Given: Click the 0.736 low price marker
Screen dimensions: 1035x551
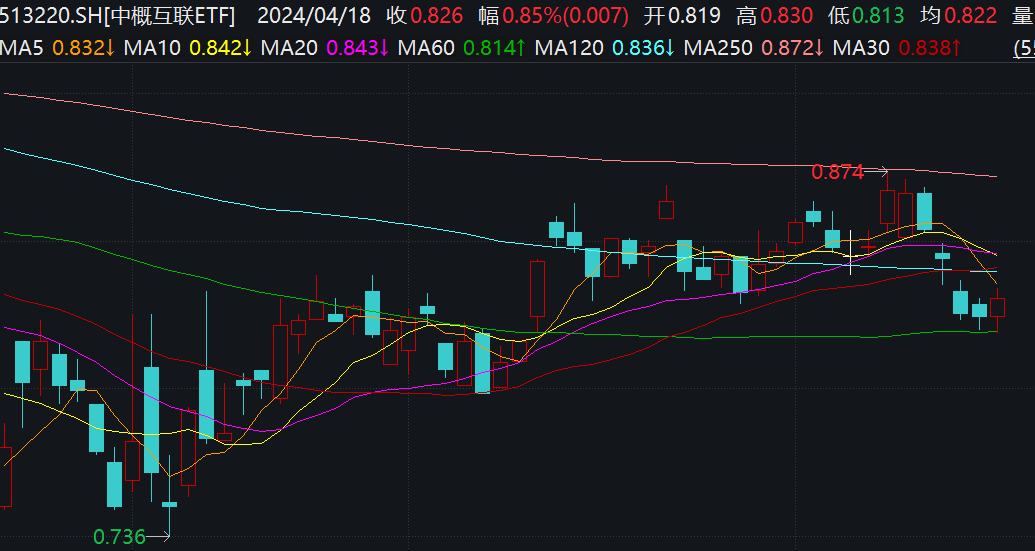Looking at the screenshot, I should click(119, 537).
